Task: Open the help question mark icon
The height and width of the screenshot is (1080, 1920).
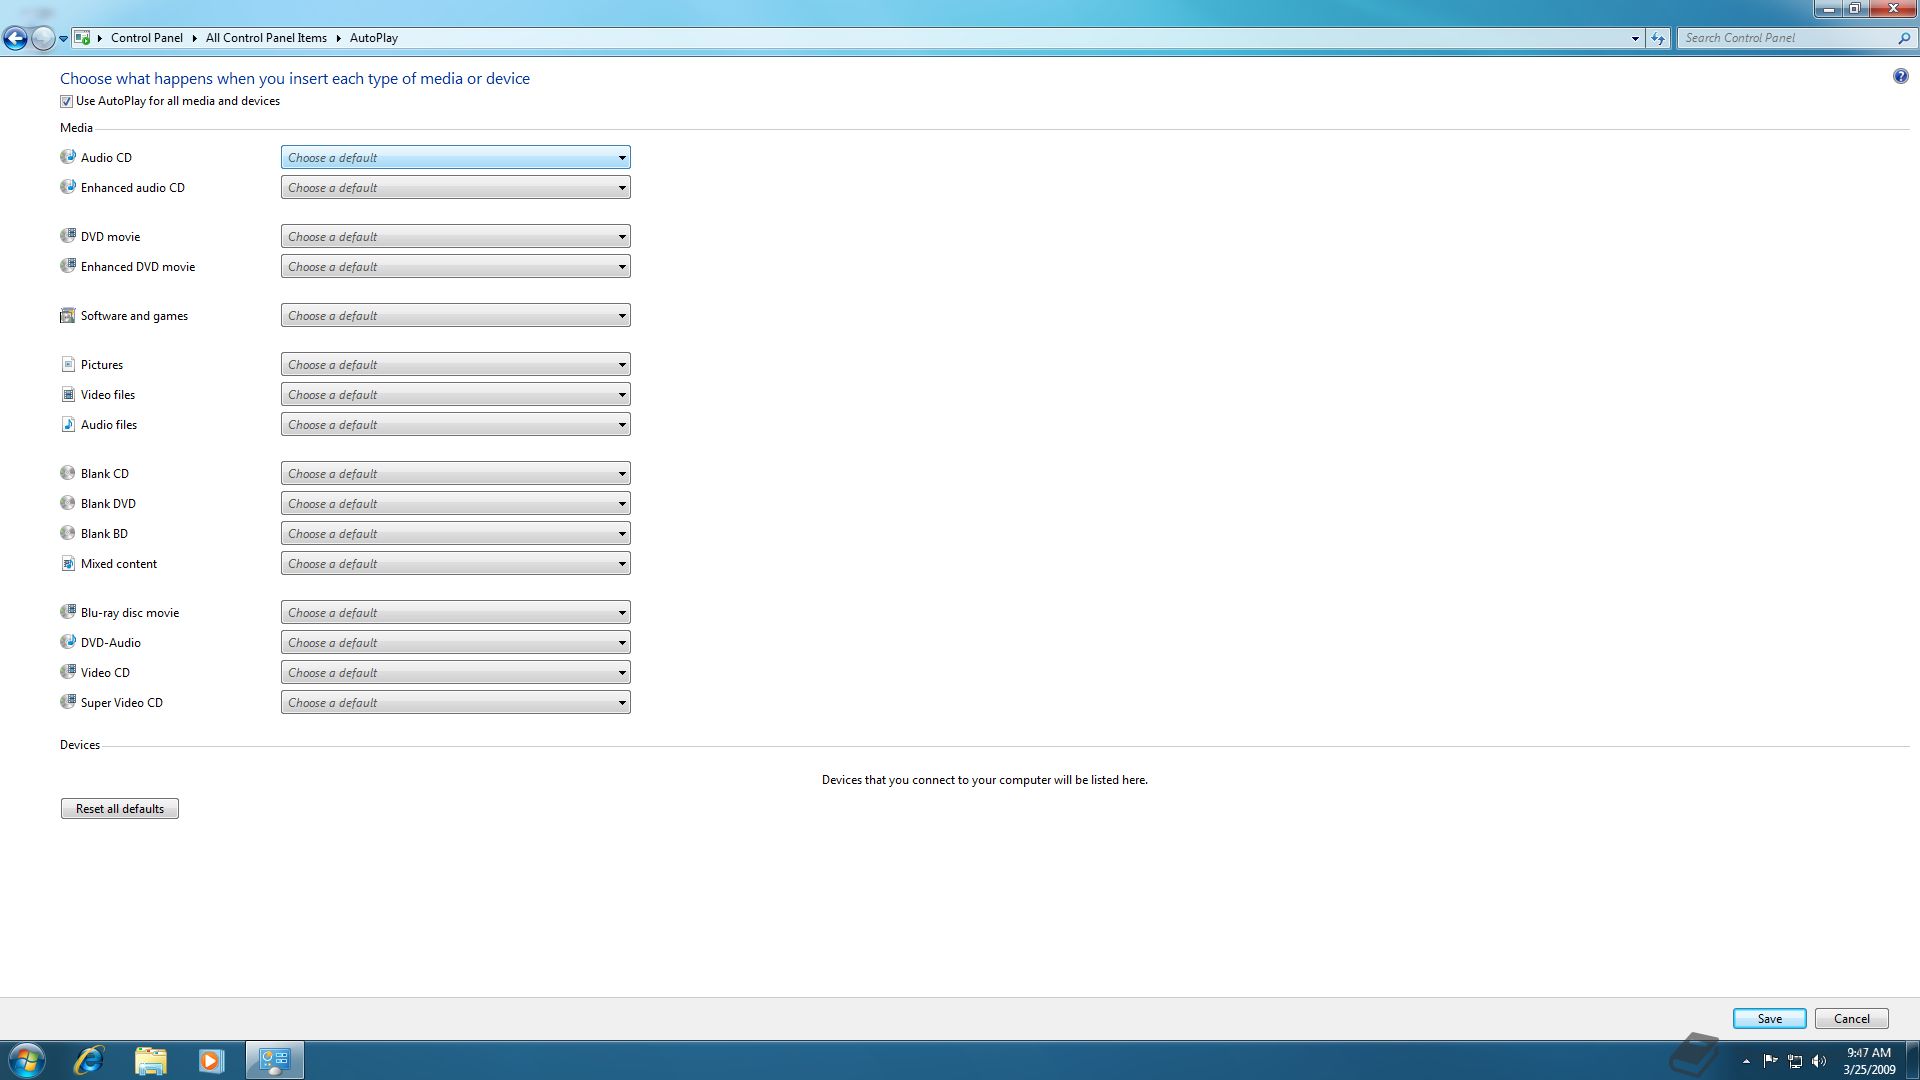Action: 1900,77
